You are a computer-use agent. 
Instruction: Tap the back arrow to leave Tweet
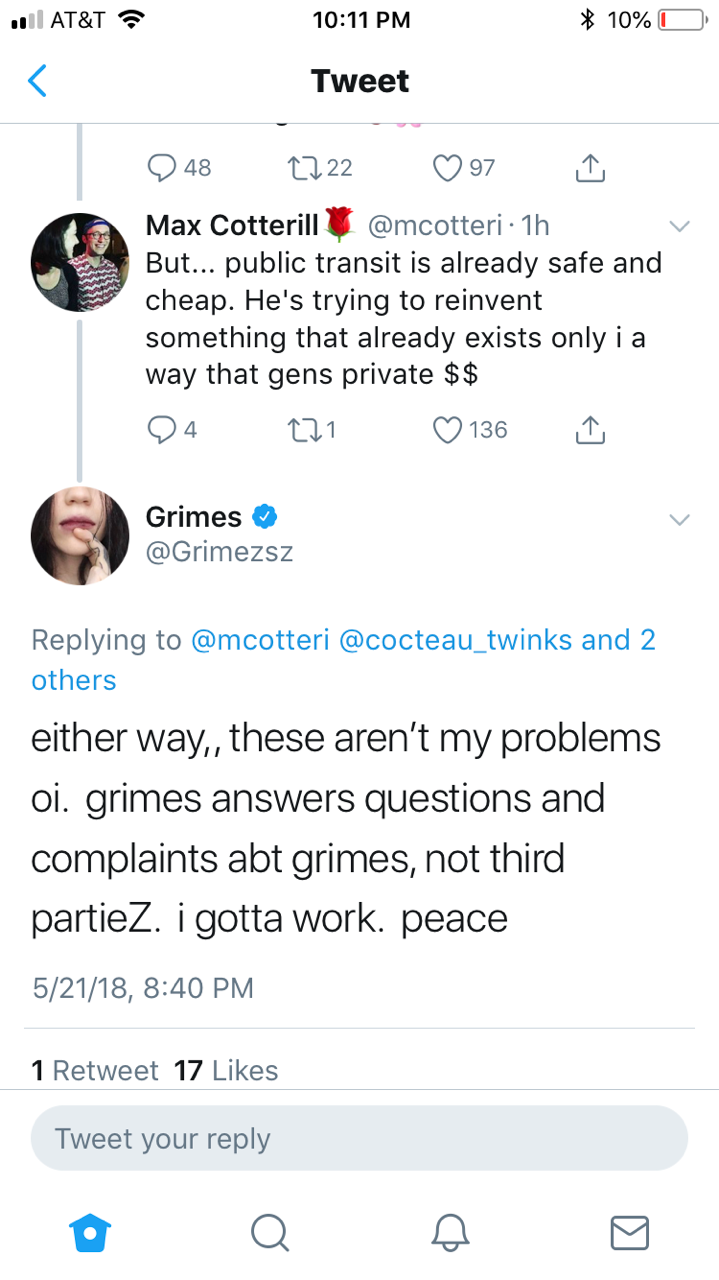tap(37, 80)
